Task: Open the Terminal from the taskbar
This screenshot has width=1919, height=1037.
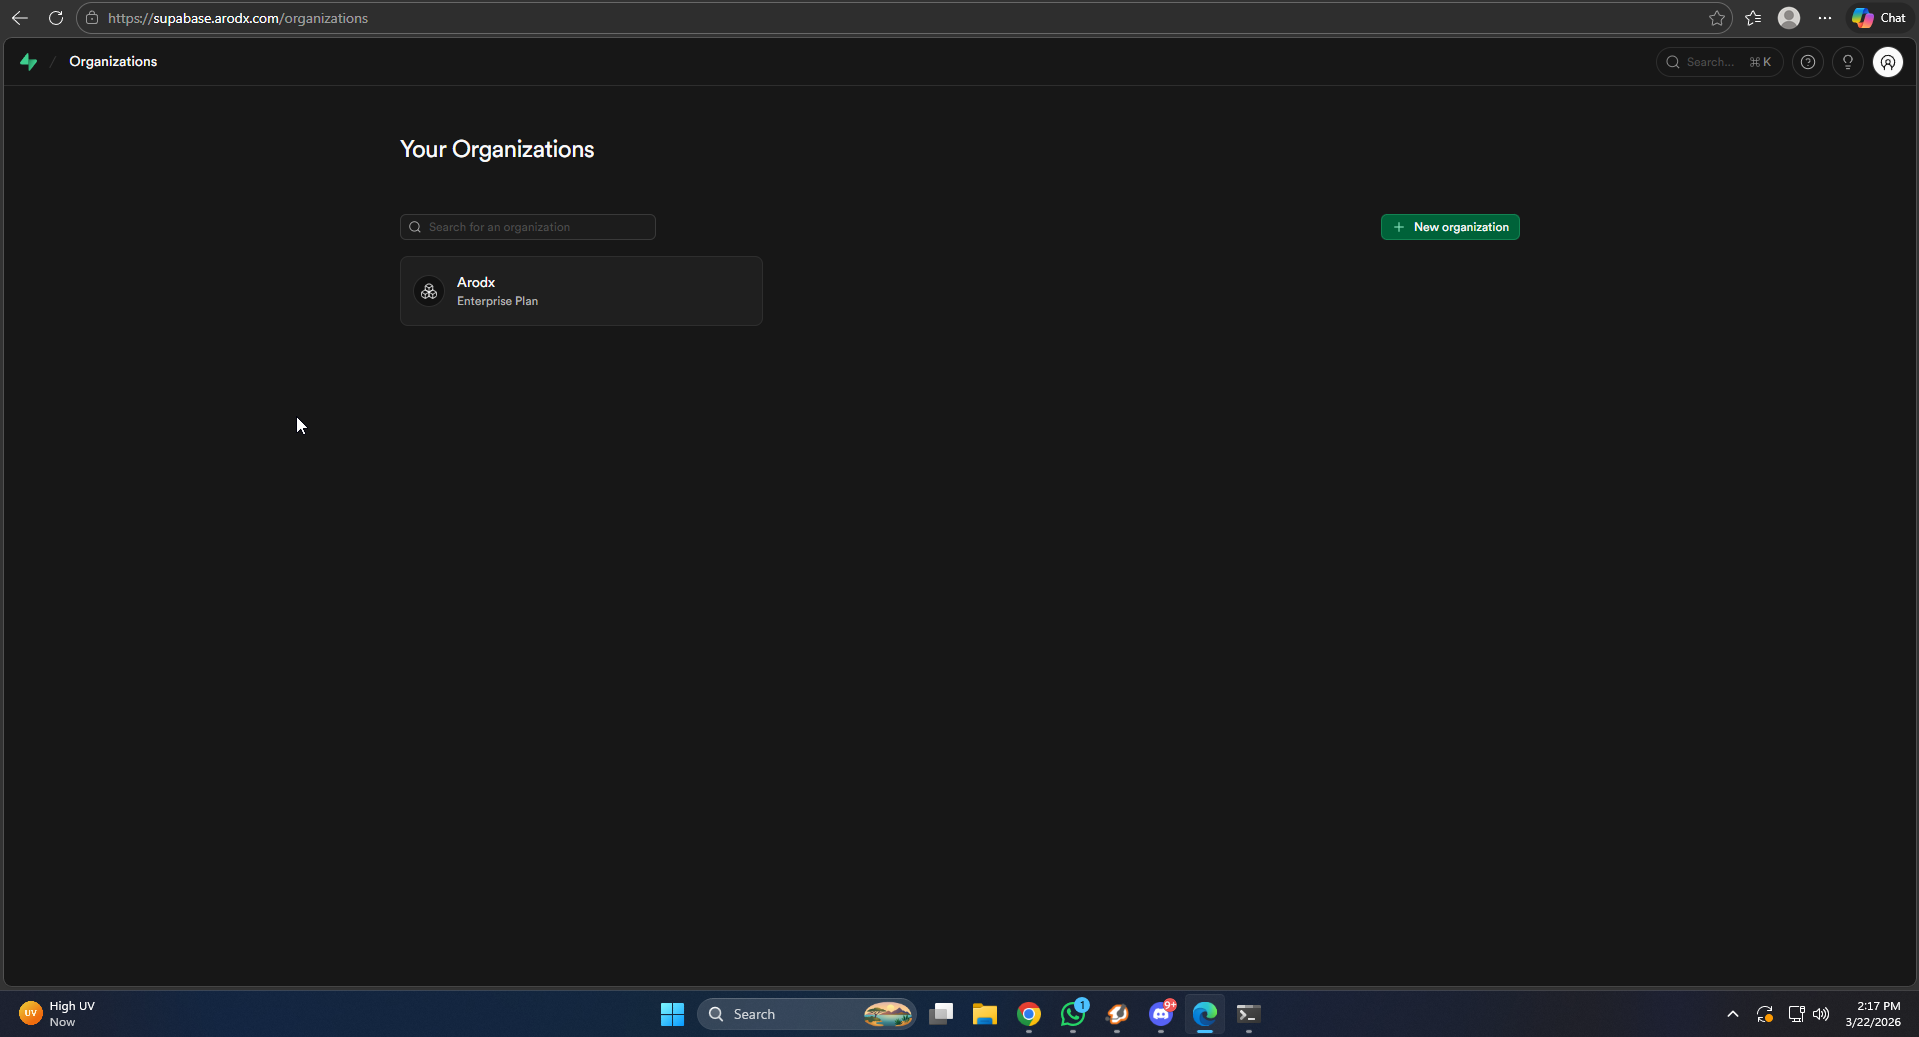Action: point(1249,1014)
